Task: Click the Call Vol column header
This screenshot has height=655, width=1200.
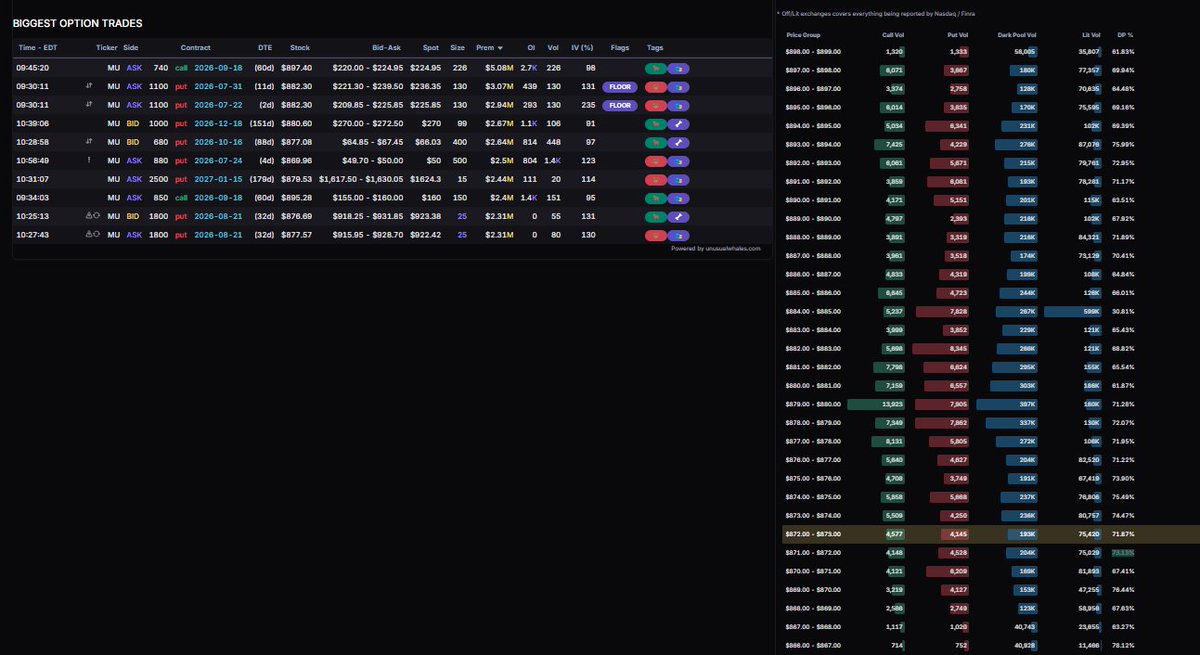Action: click(x=893, y=35)
